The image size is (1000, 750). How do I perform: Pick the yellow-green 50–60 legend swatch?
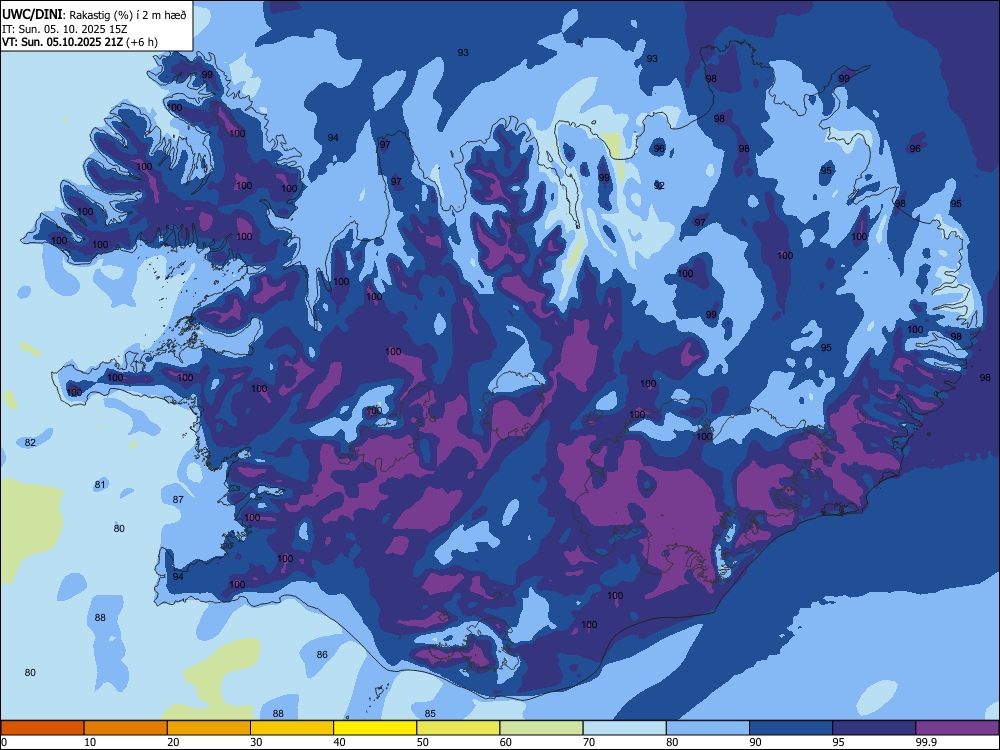pyautogui.click(x=458, y=728)
